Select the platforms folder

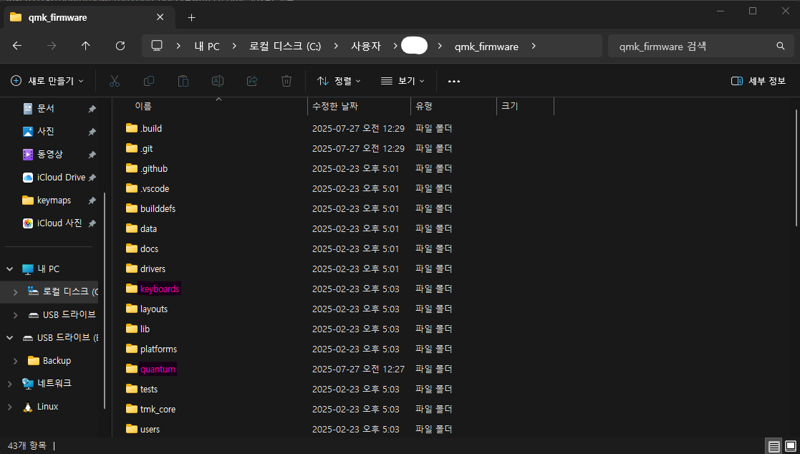[158, 349]
